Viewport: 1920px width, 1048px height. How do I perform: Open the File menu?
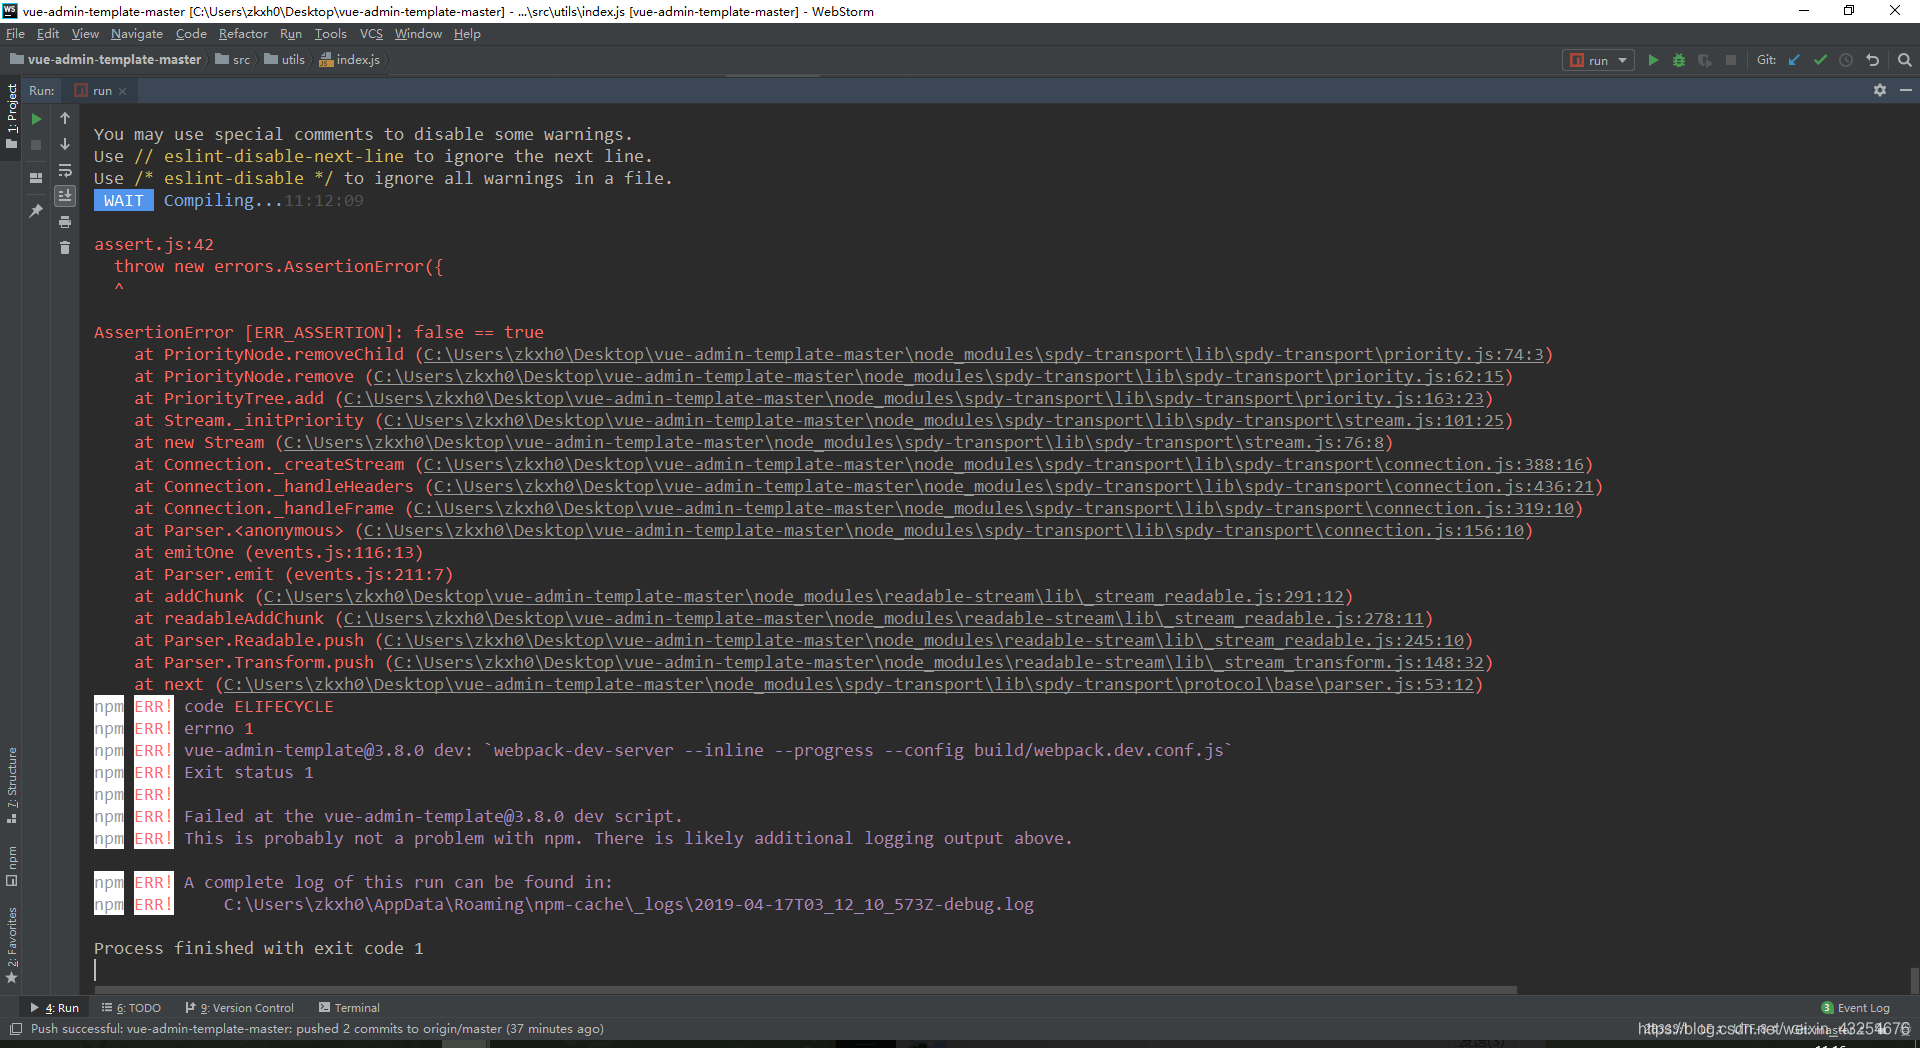click(15, 34)
